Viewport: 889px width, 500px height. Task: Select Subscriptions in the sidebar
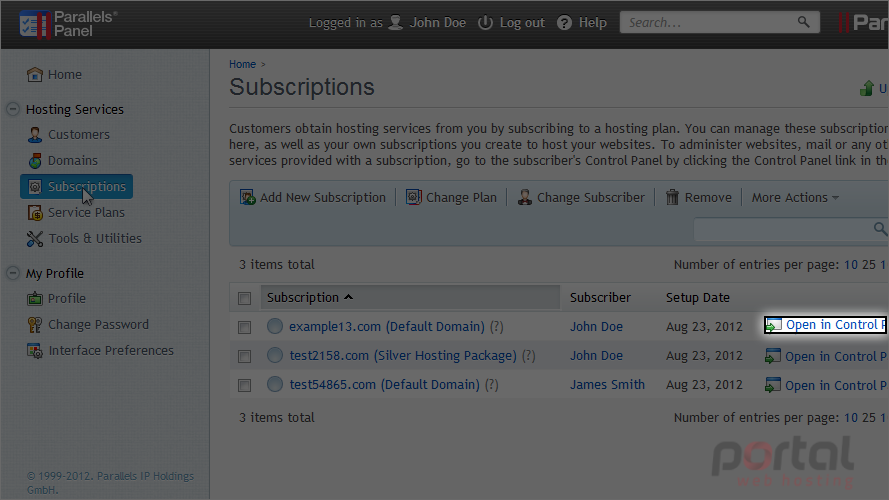point(77,187)
